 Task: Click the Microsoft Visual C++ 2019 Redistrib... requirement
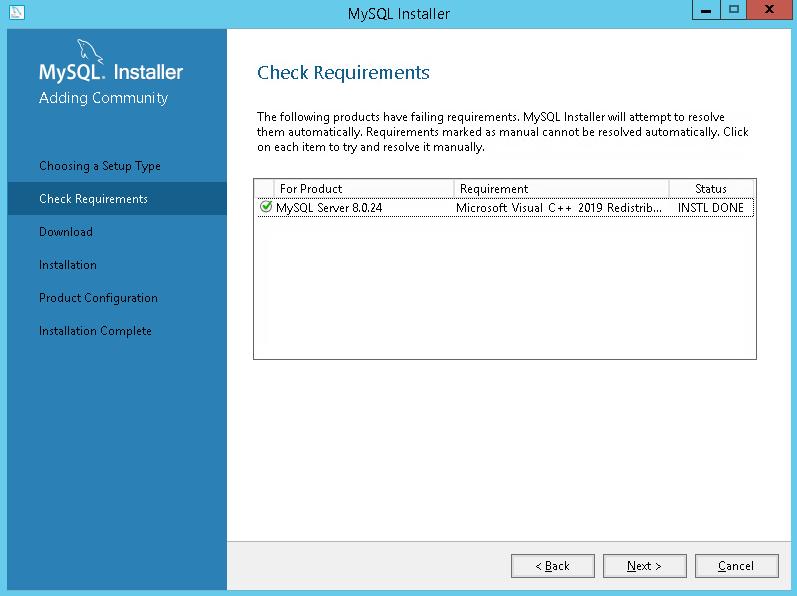click(559, 207)
